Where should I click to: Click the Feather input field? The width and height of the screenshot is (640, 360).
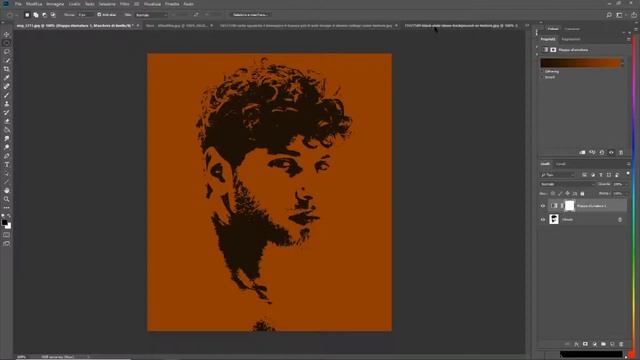coord(85,15)
